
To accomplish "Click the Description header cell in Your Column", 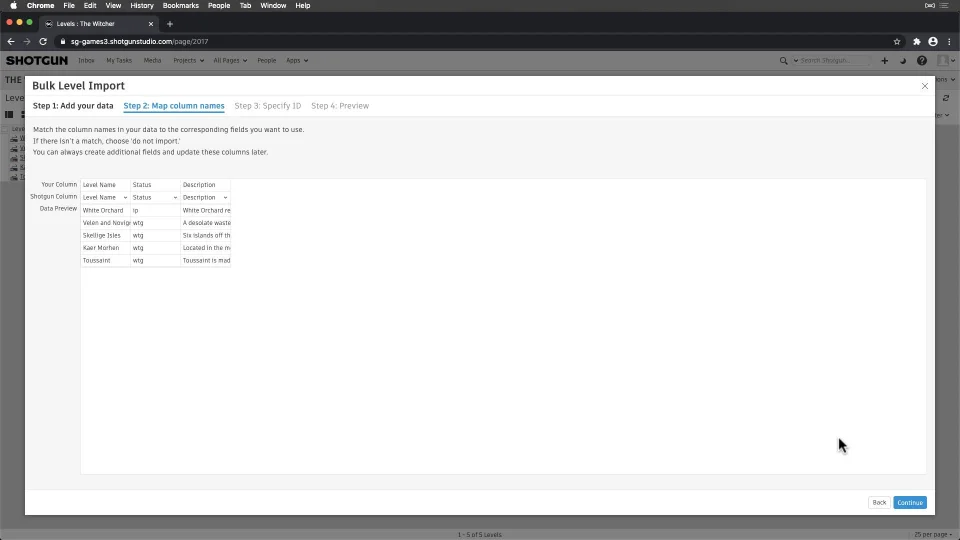I will click(205, 184).
